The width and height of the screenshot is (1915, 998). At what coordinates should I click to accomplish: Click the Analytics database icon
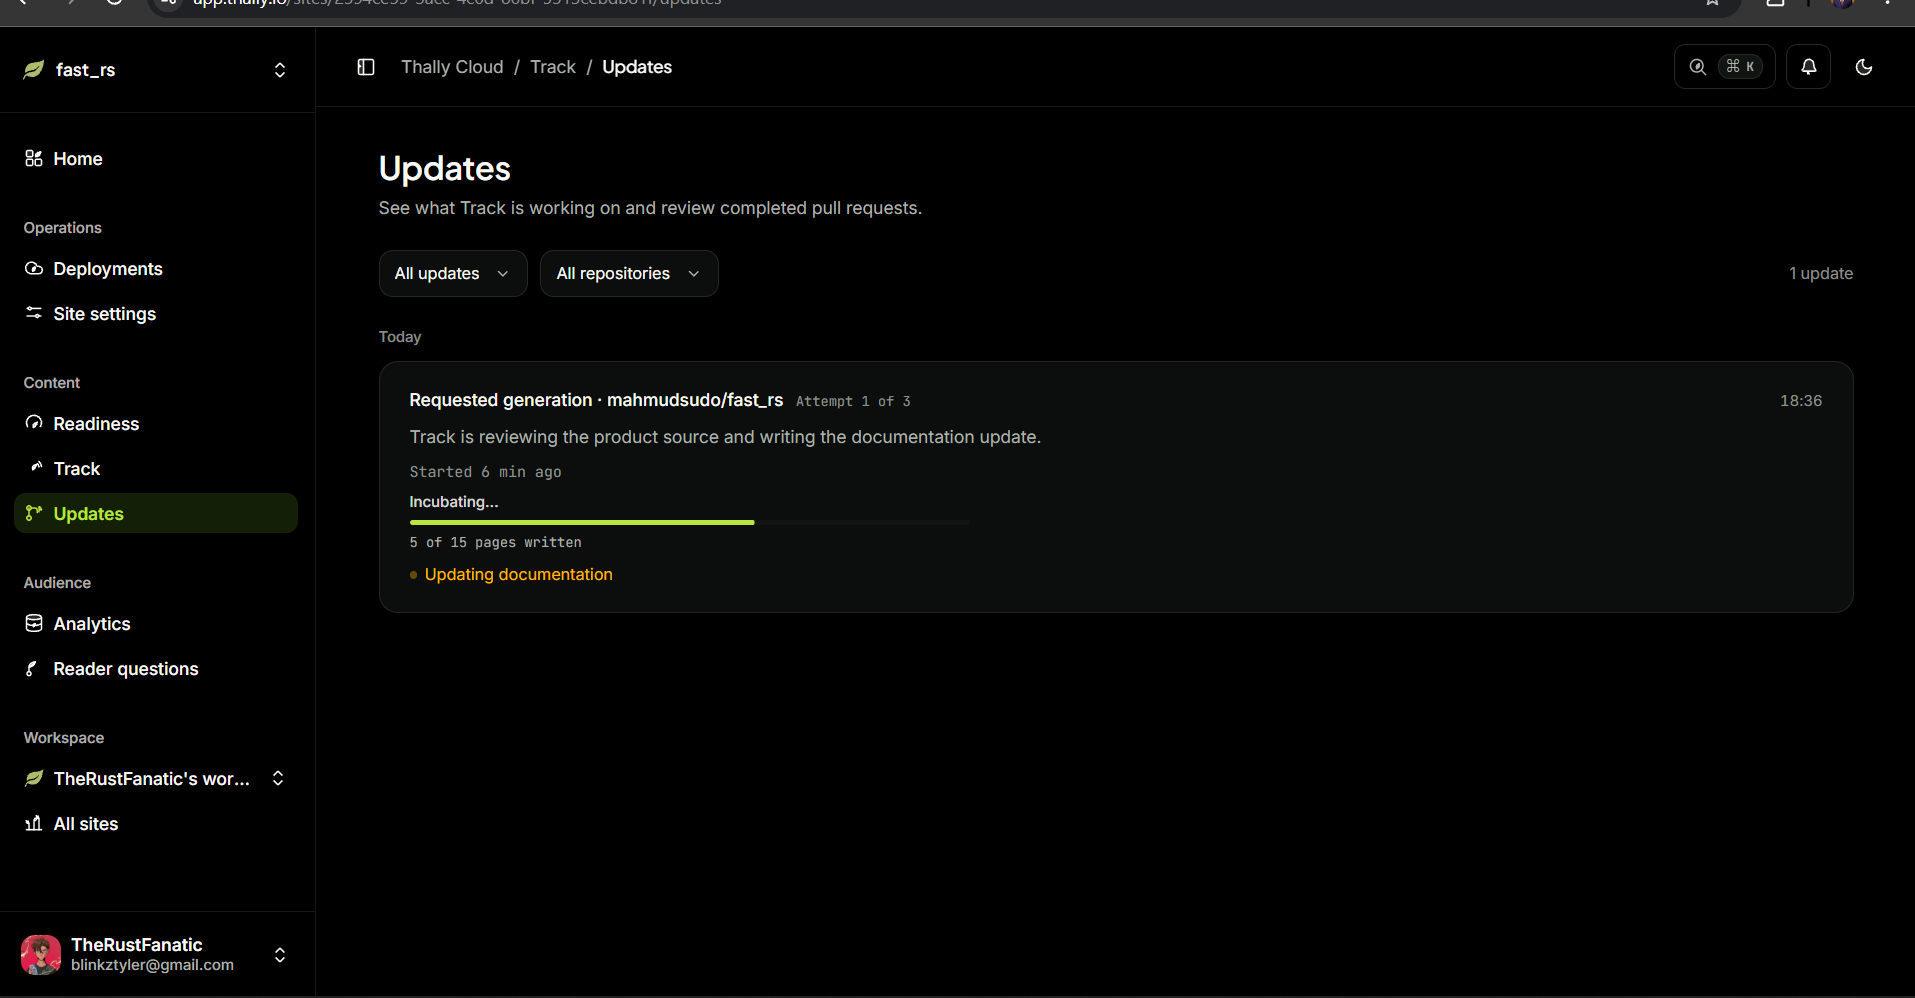click(x=34, y=623)
